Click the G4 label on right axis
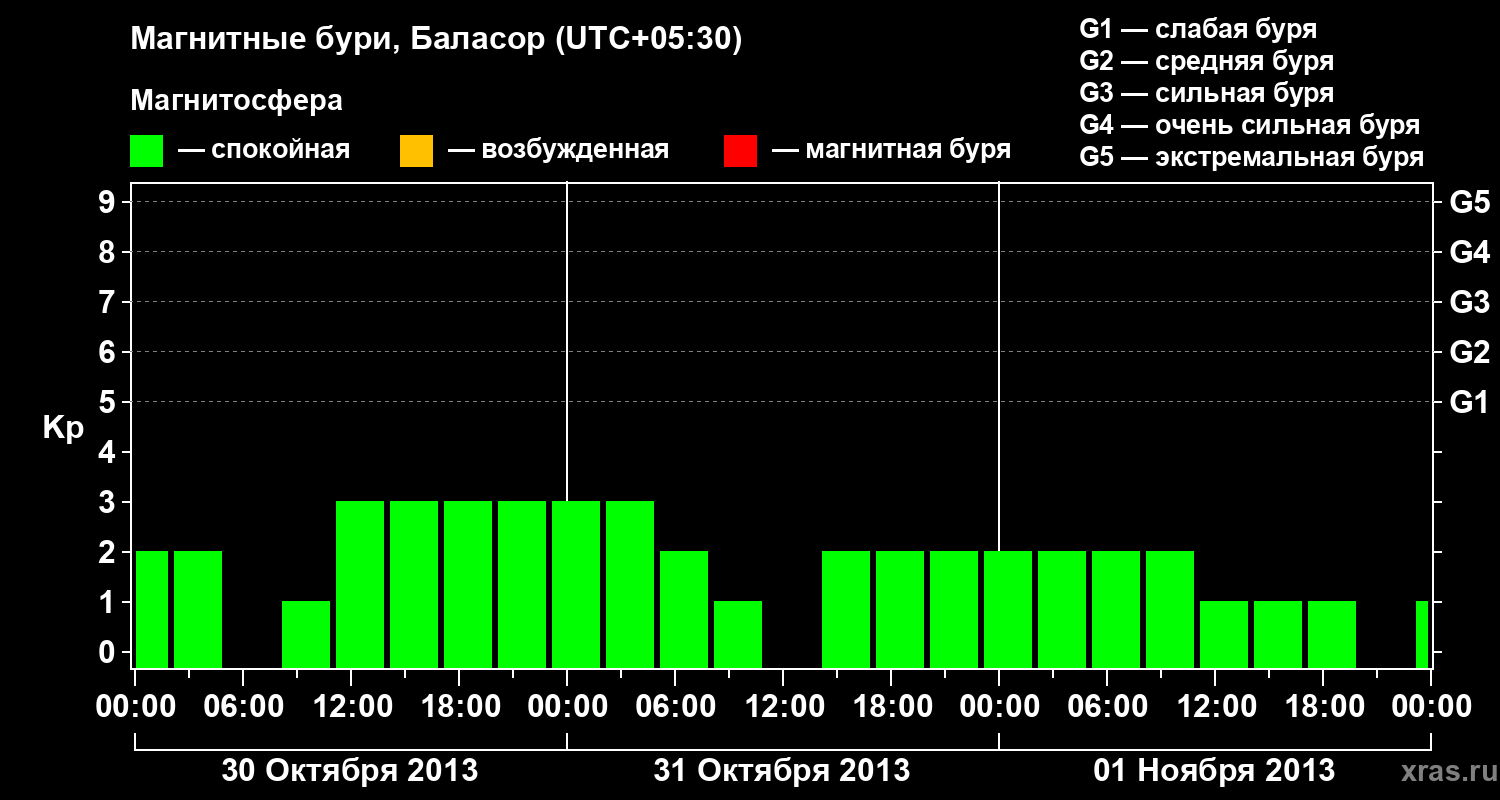 pos(1470,252)
